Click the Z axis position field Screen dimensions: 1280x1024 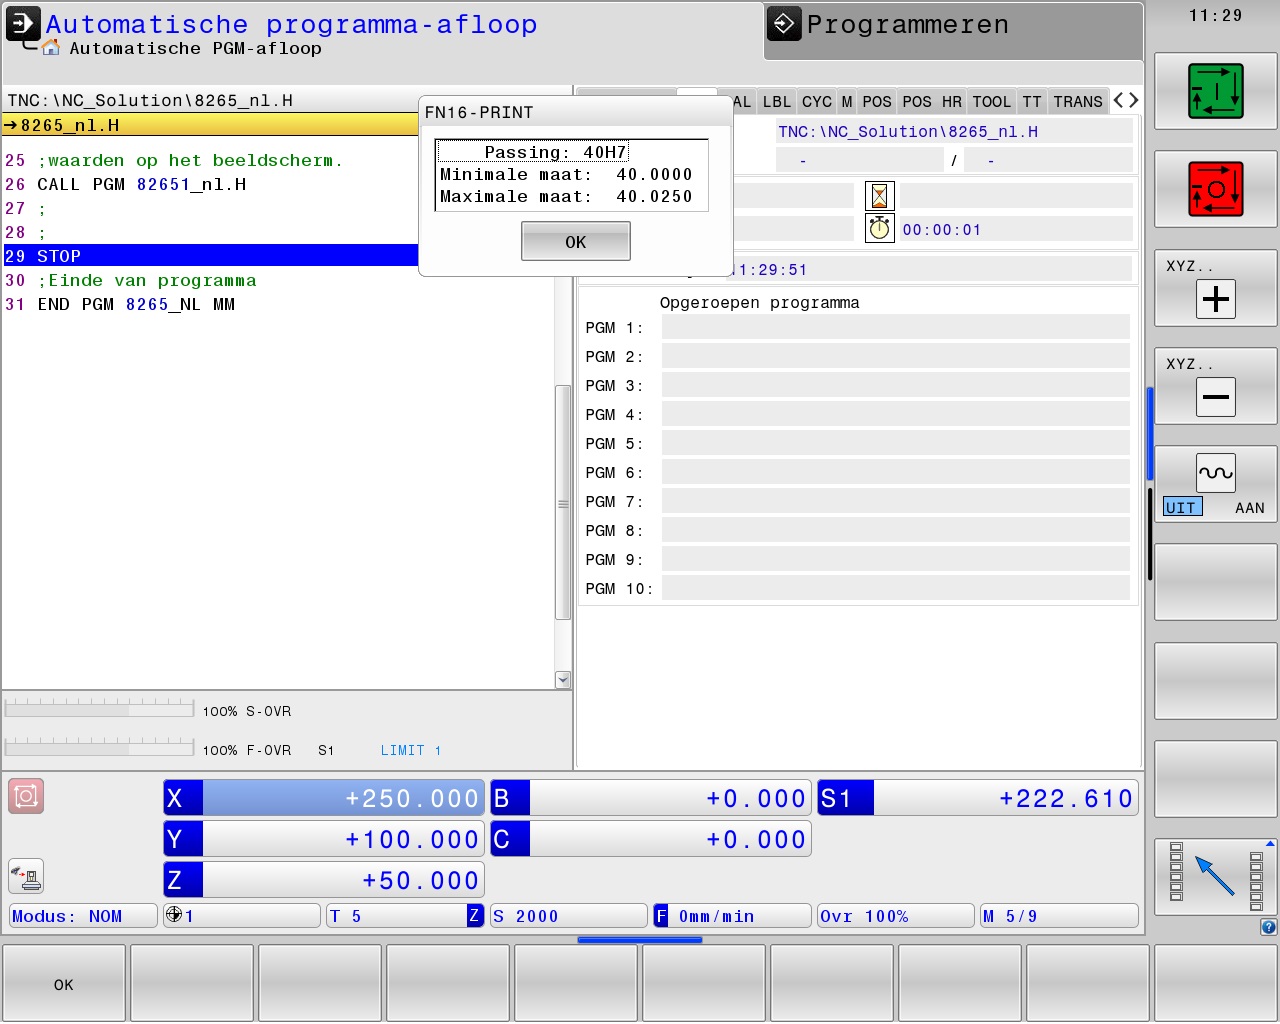pos(324,880)
